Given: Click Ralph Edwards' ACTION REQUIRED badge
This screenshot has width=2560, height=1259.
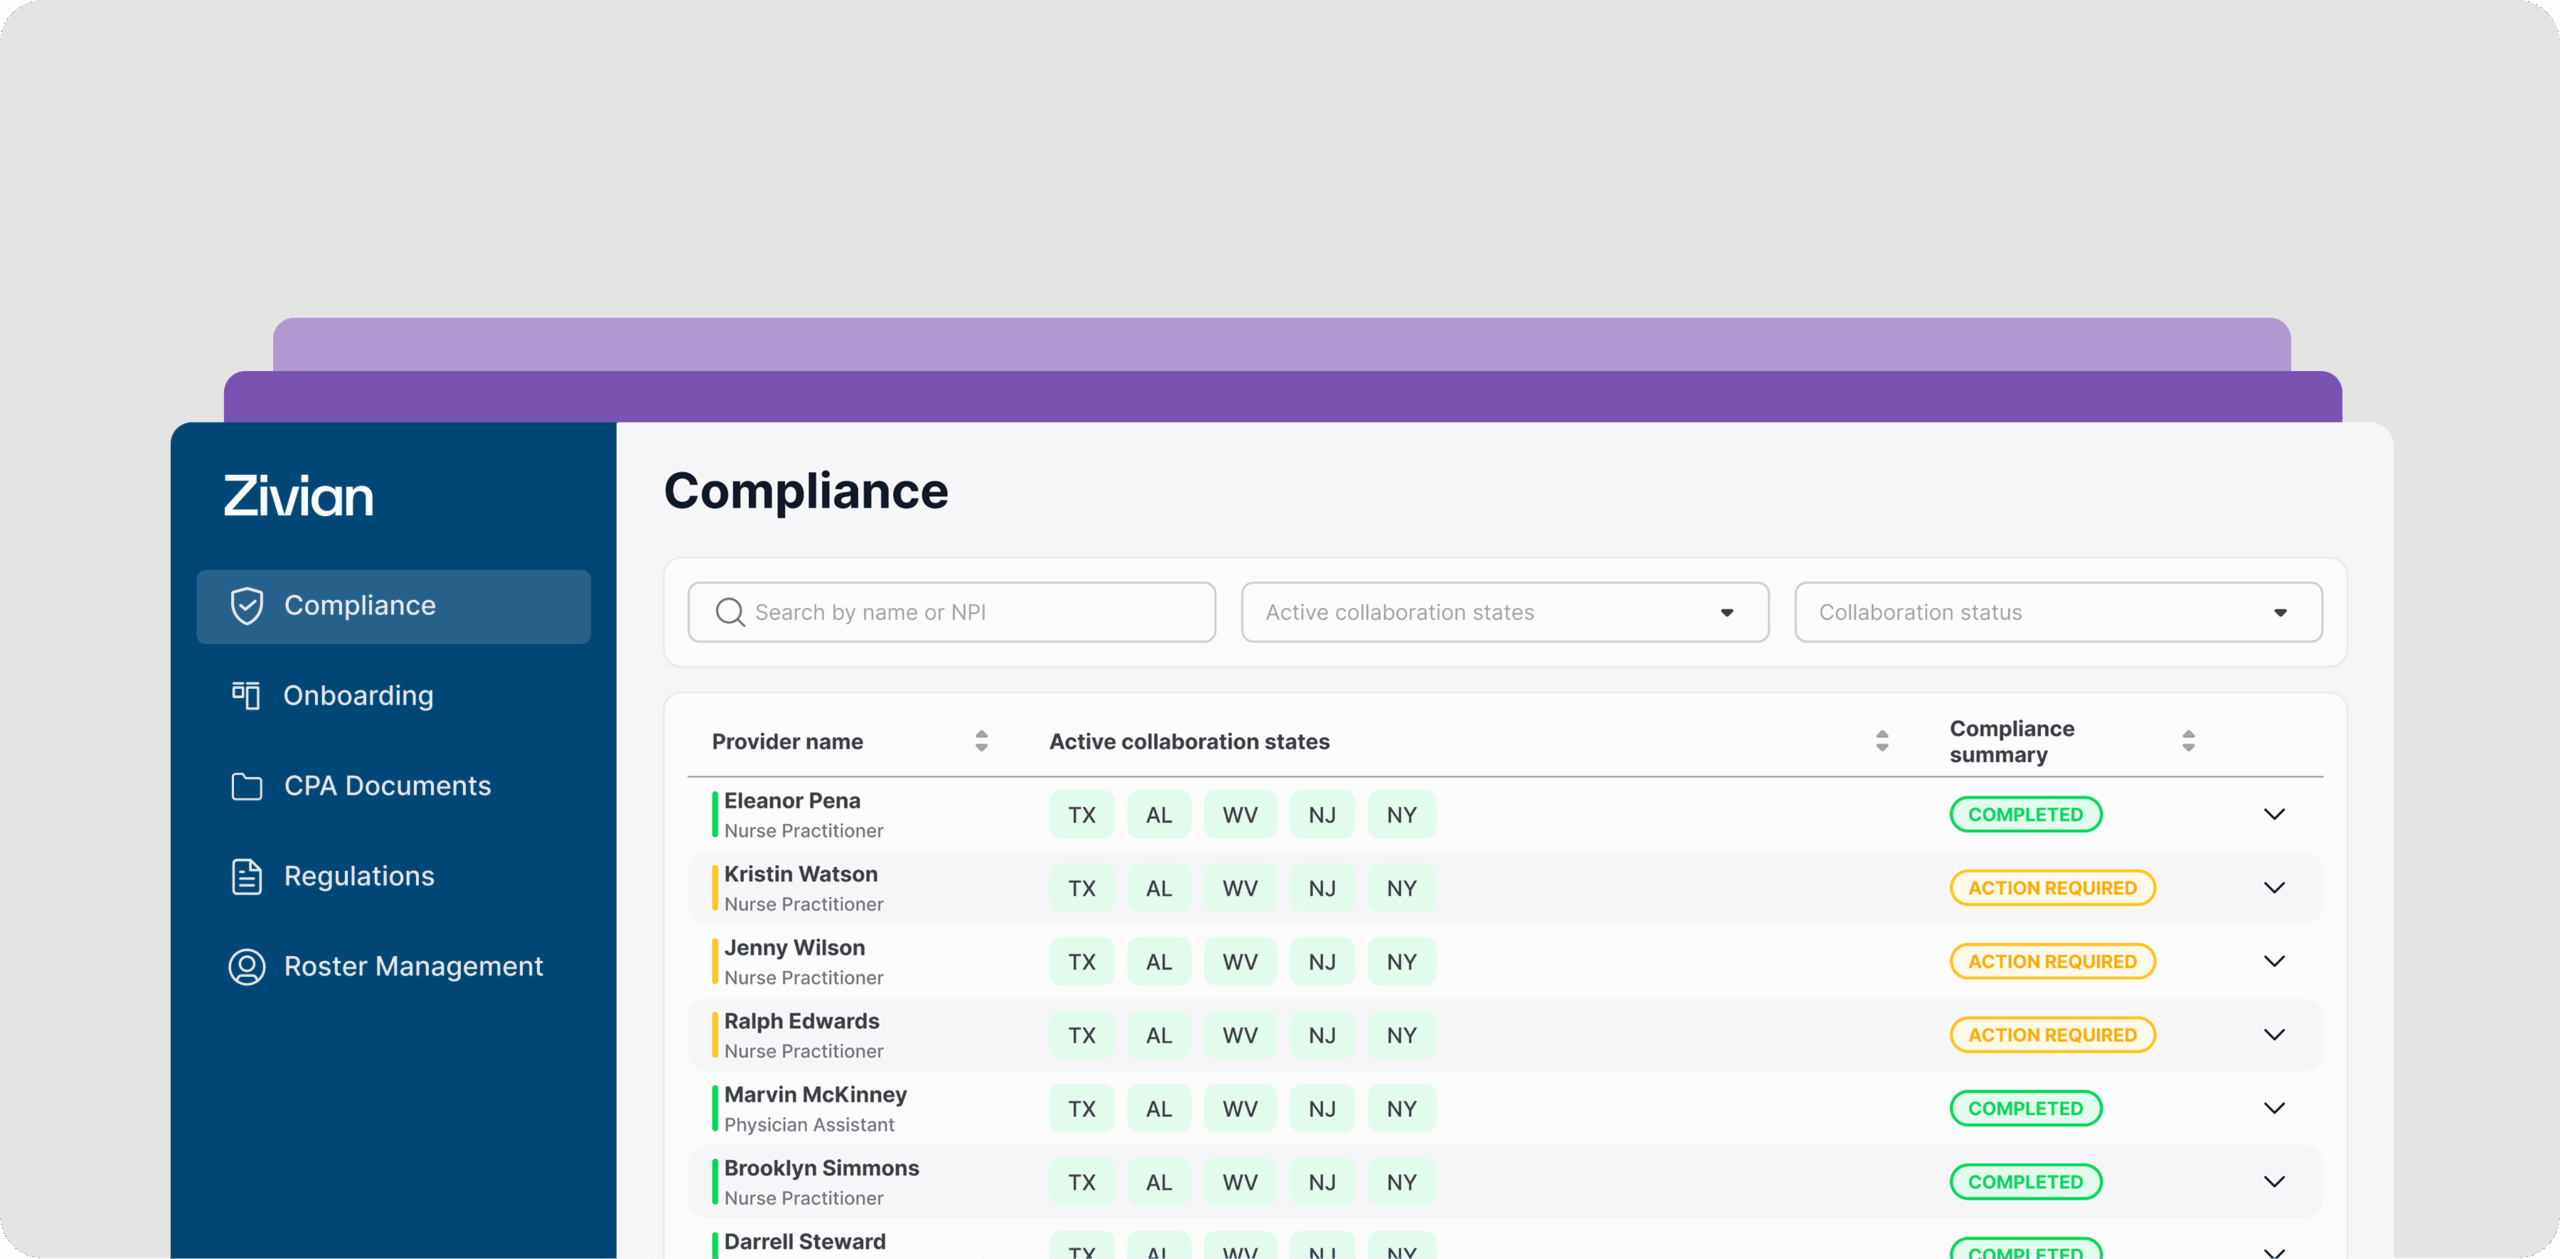Looking at the screenshot, I should (x=2052, y=1034).
